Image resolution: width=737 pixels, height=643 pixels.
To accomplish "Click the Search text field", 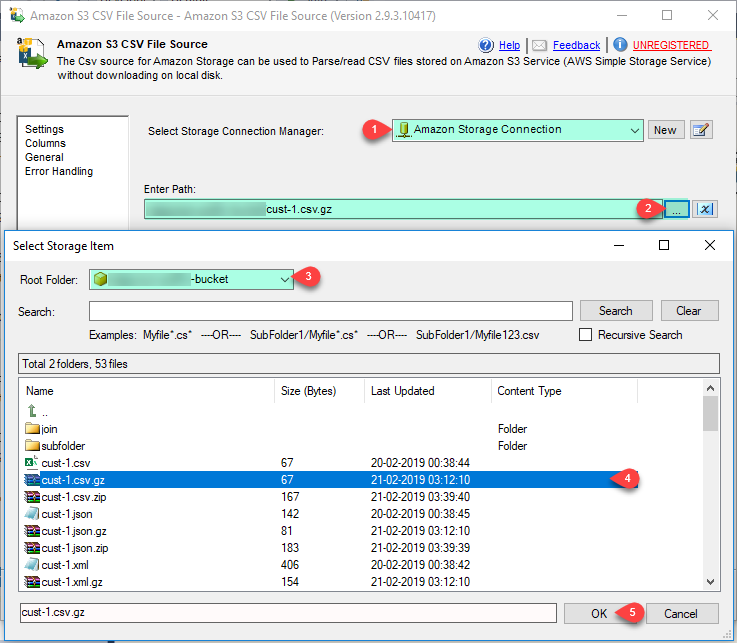I will point(331,311).
